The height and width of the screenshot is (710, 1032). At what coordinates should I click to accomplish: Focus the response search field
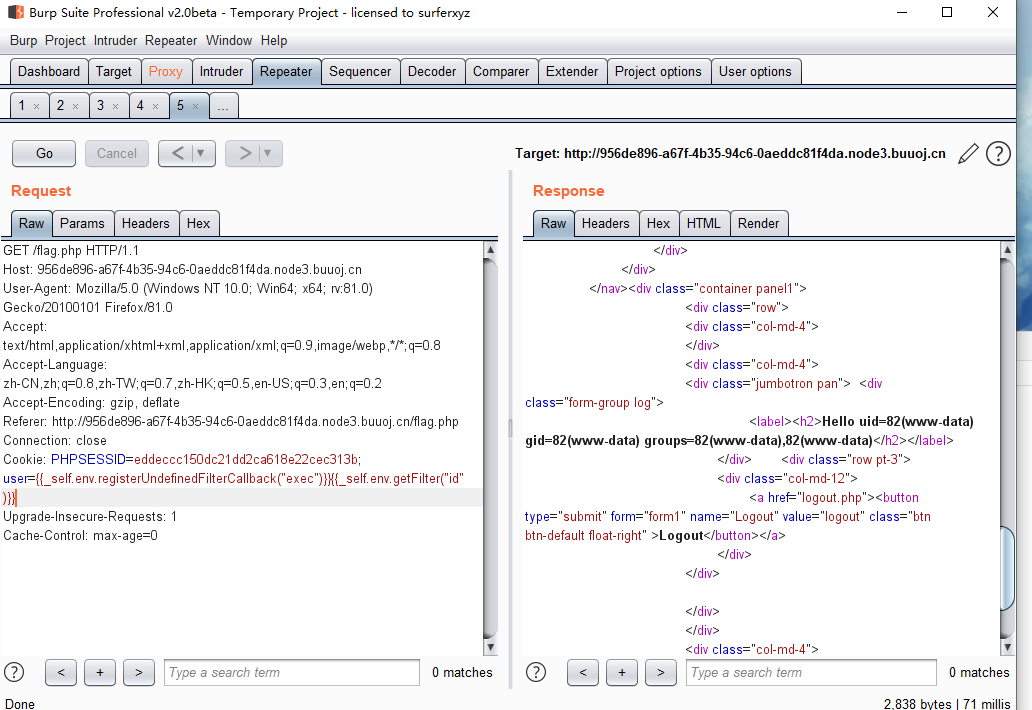pyautogui.click(x=811, y=672)
